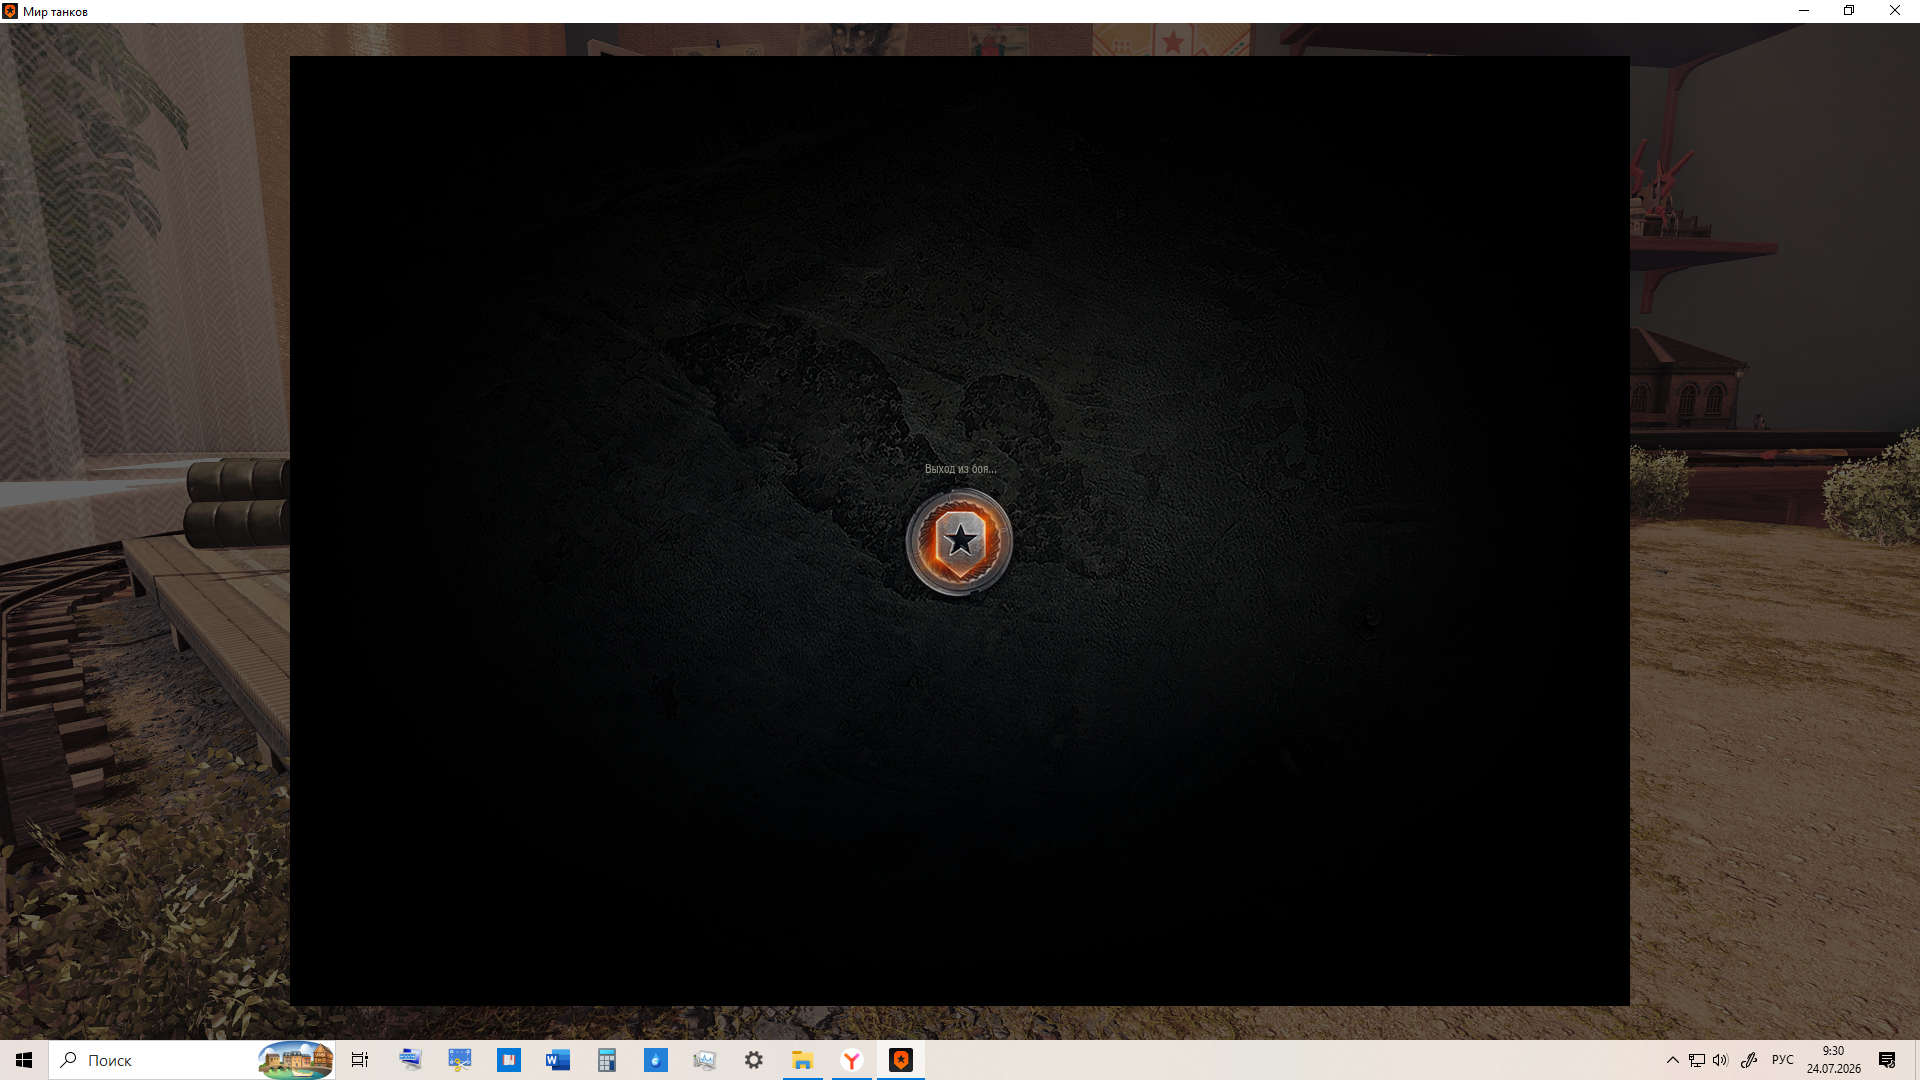Open the system monitor taskbar icon
Viewport: 1920px width, 1080px height.
[704, 1060]
